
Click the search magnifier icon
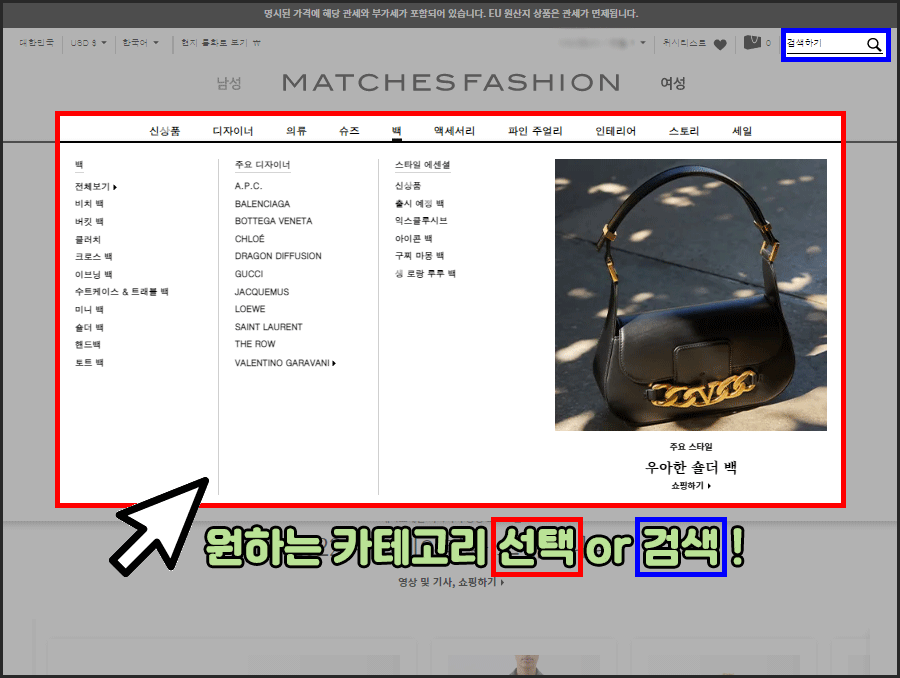(x=874, y=44)
